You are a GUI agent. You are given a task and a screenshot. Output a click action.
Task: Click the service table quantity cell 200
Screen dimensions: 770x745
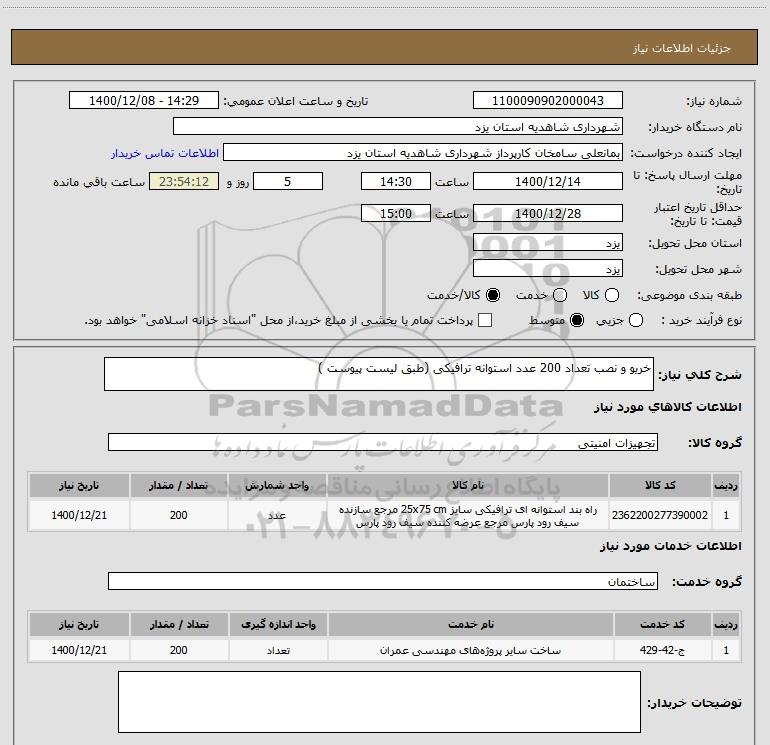pyautogui.click(x=179, y=650)
